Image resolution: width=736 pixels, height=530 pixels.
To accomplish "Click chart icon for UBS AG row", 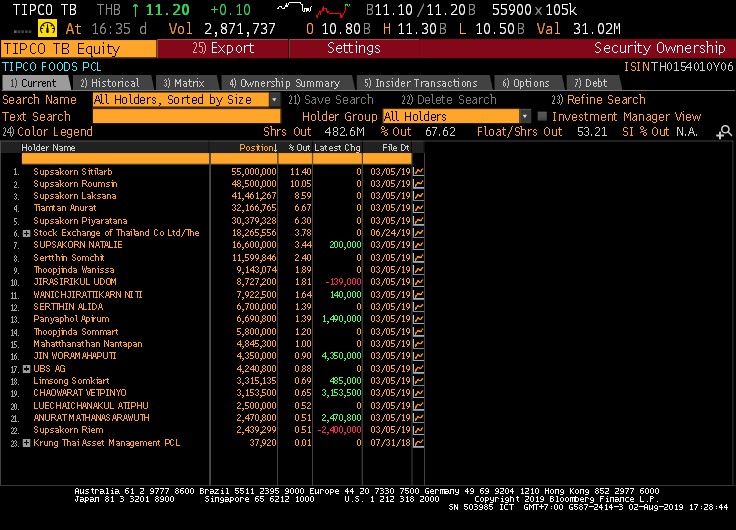I will point(419,369).
